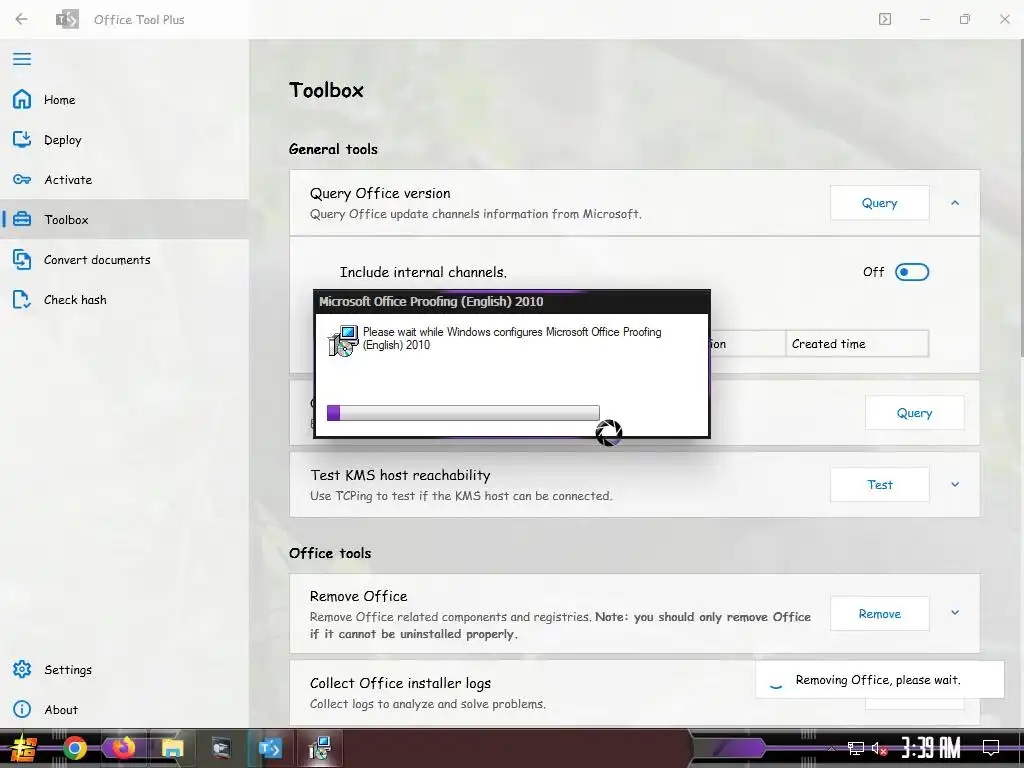Click the Convert documents icon
This screenshot has height=768, width=1024.
[22, 259]
